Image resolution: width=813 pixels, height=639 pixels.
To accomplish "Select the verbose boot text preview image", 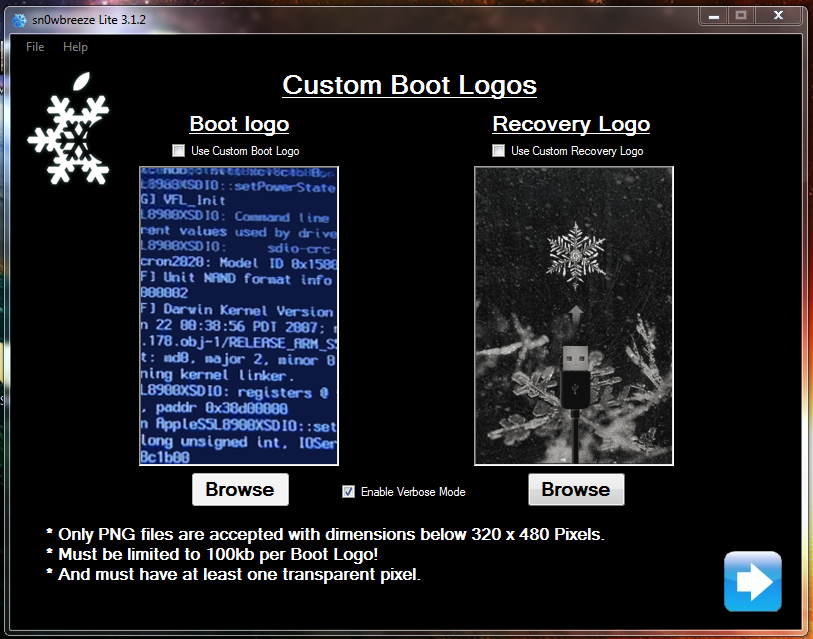I will tap(239, 316).
